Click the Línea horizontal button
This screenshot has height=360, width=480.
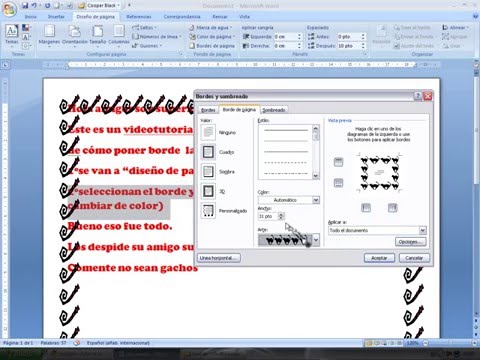coord(219,258)
